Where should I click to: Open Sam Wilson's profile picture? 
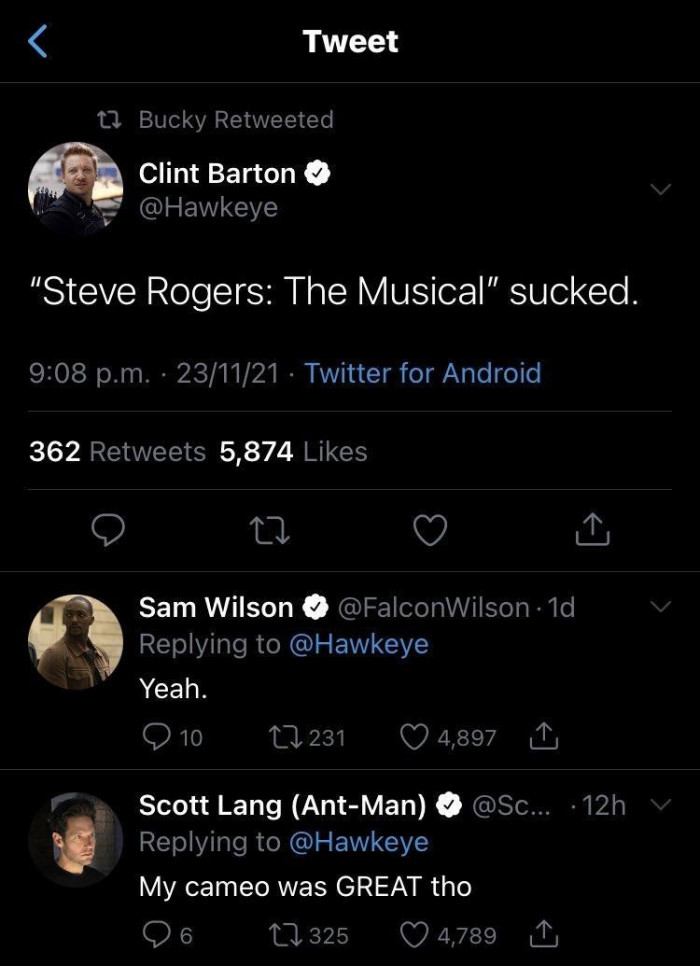pyautogui.click(x=75, y=638)
